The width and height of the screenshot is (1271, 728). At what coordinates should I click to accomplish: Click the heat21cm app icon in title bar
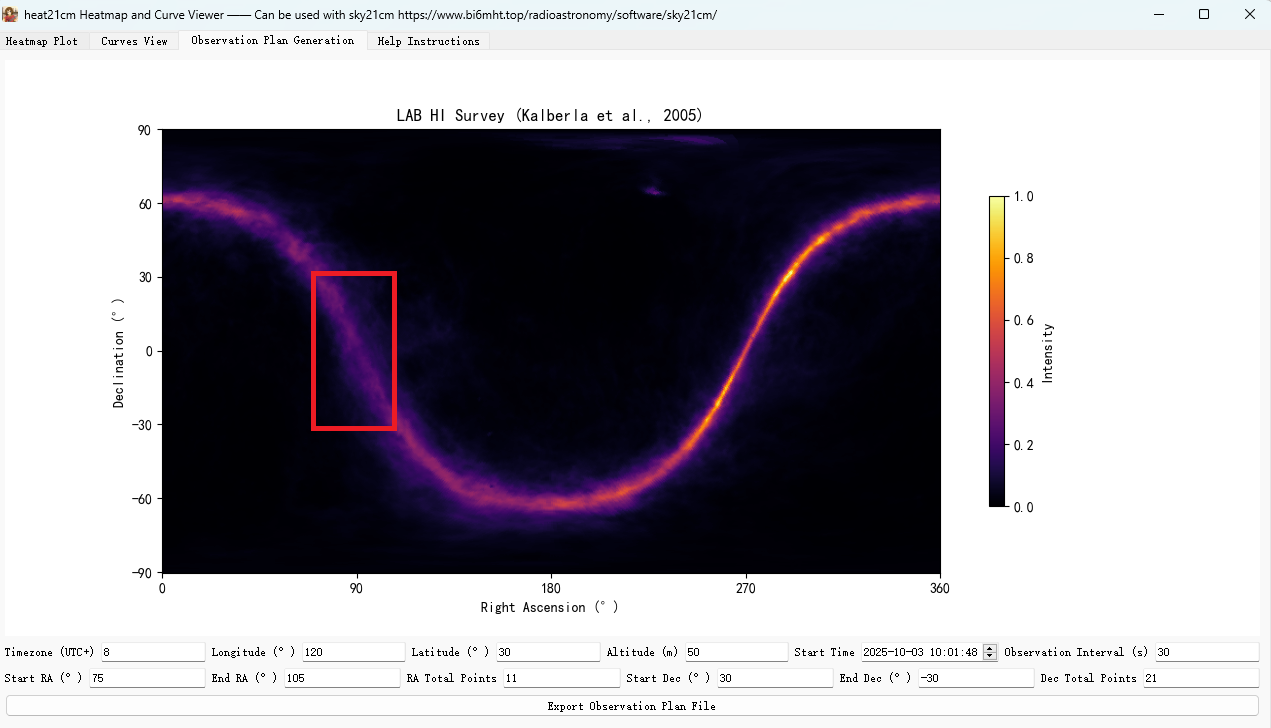(x=11, y=14)
